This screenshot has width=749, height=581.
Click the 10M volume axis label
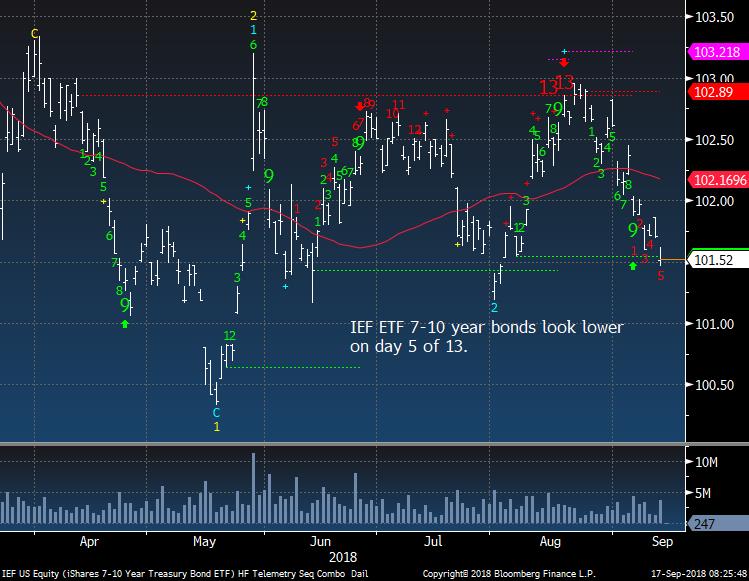(x=706, y=462)
